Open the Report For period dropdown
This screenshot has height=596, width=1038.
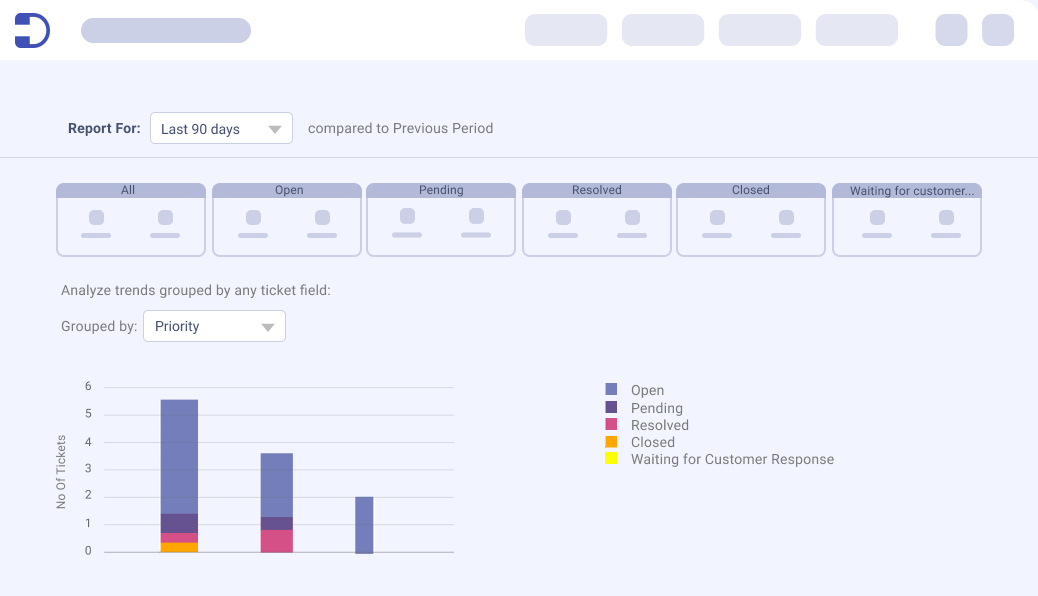[220, 129]
